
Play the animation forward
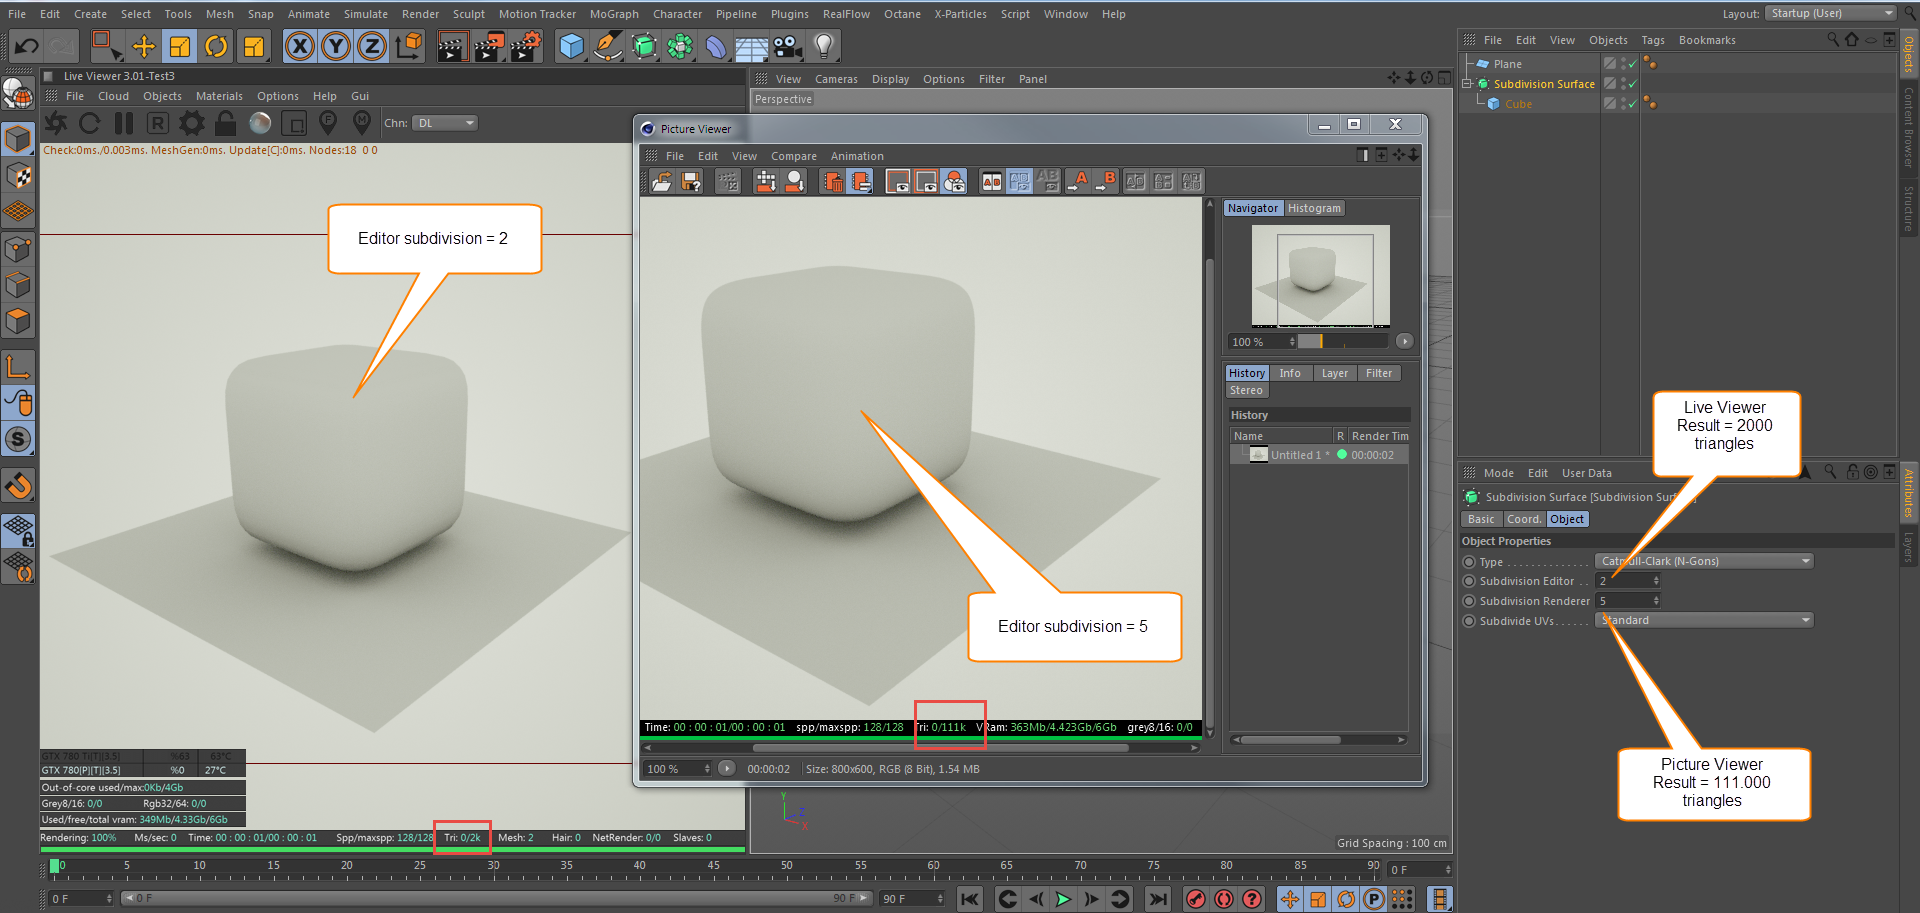click(1063, 899)
